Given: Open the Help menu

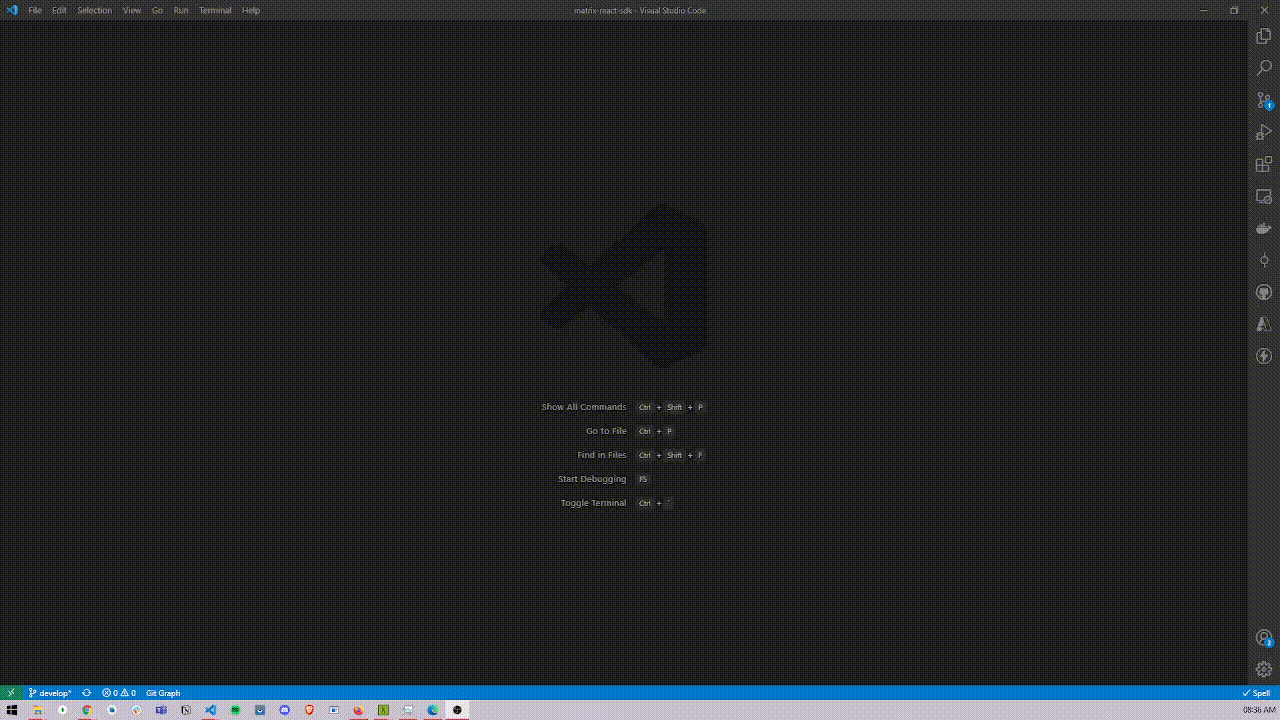Looking at the screenshot, I should coord(251,10).
